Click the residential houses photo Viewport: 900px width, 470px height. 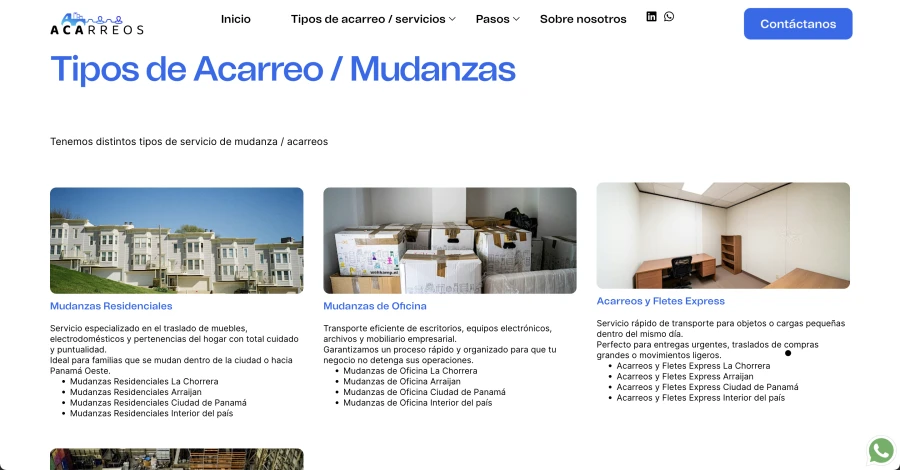[177, 240]
